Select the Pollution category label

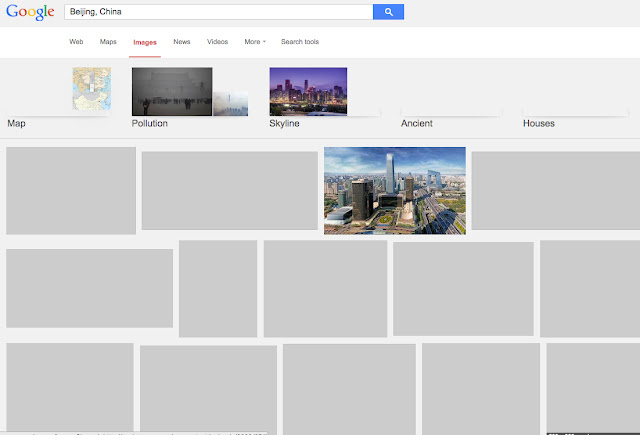(x=149, y=123)
